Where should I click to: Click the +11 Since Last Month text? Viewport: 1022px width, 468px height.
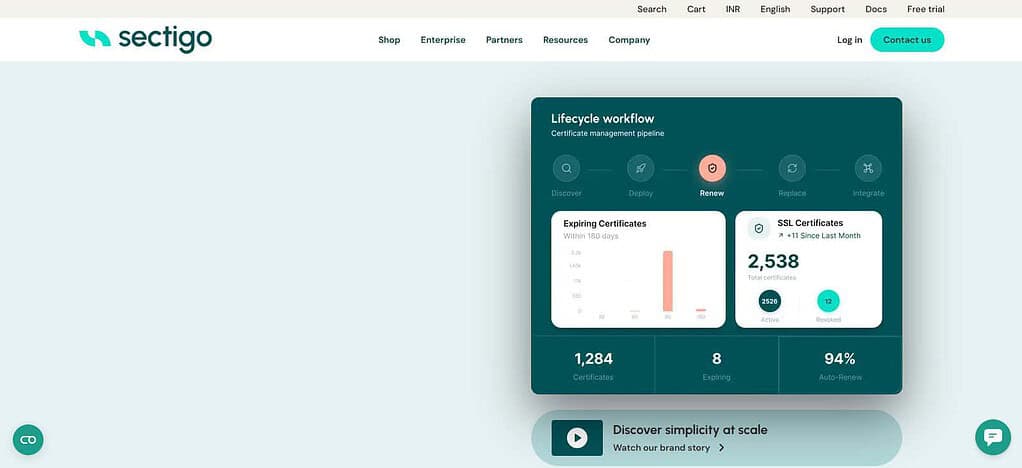pyautogui.click(x=824, y=236)
